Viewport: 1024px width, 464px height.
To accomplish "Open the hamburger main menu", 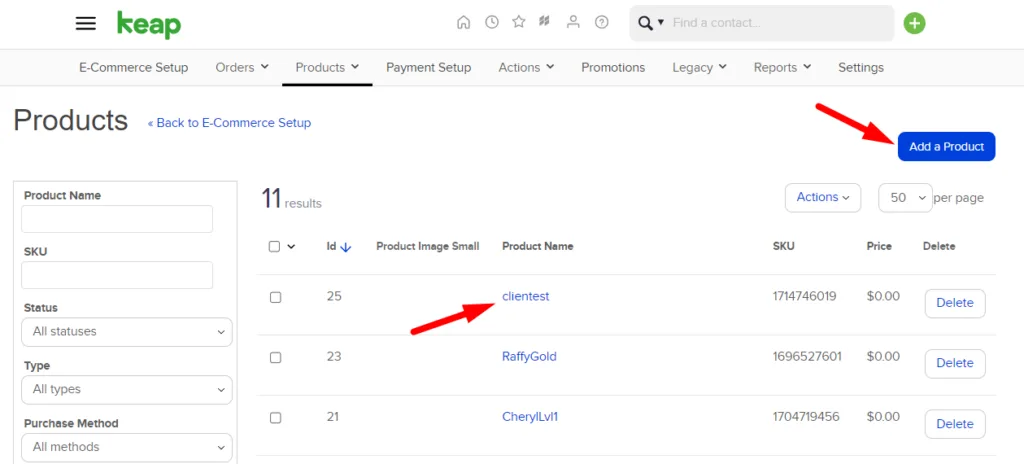I will (86, 24).
